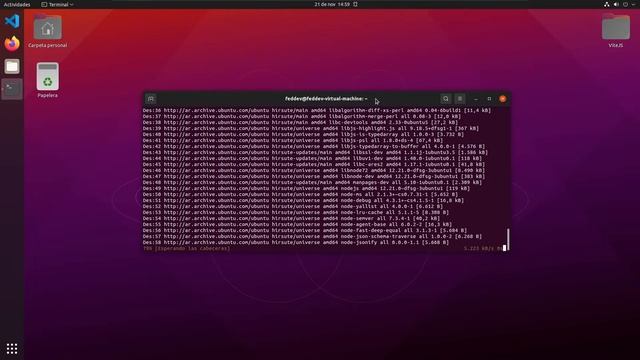The height and width of the screenshot is (360, 640).
Task: Show Applications grid in the dock
Action: [12, 348]
